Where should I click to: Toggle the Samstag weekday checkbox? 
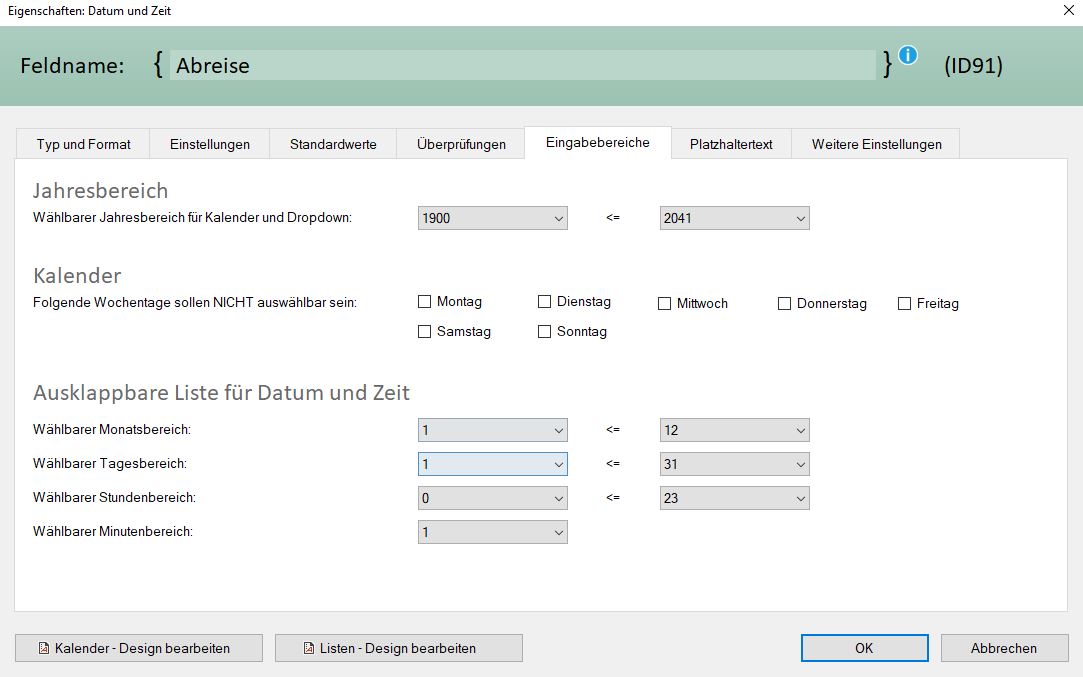click(425, 332)
